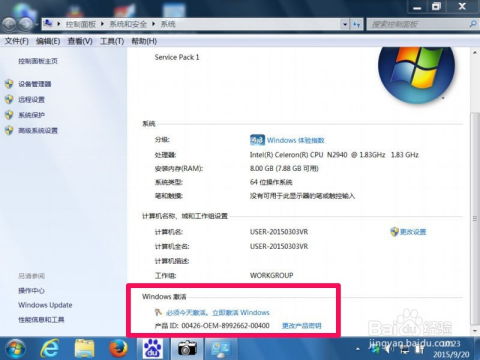Show hidden system tray icons arrow
The image size is (480, 360).
[x=358, y=349]
